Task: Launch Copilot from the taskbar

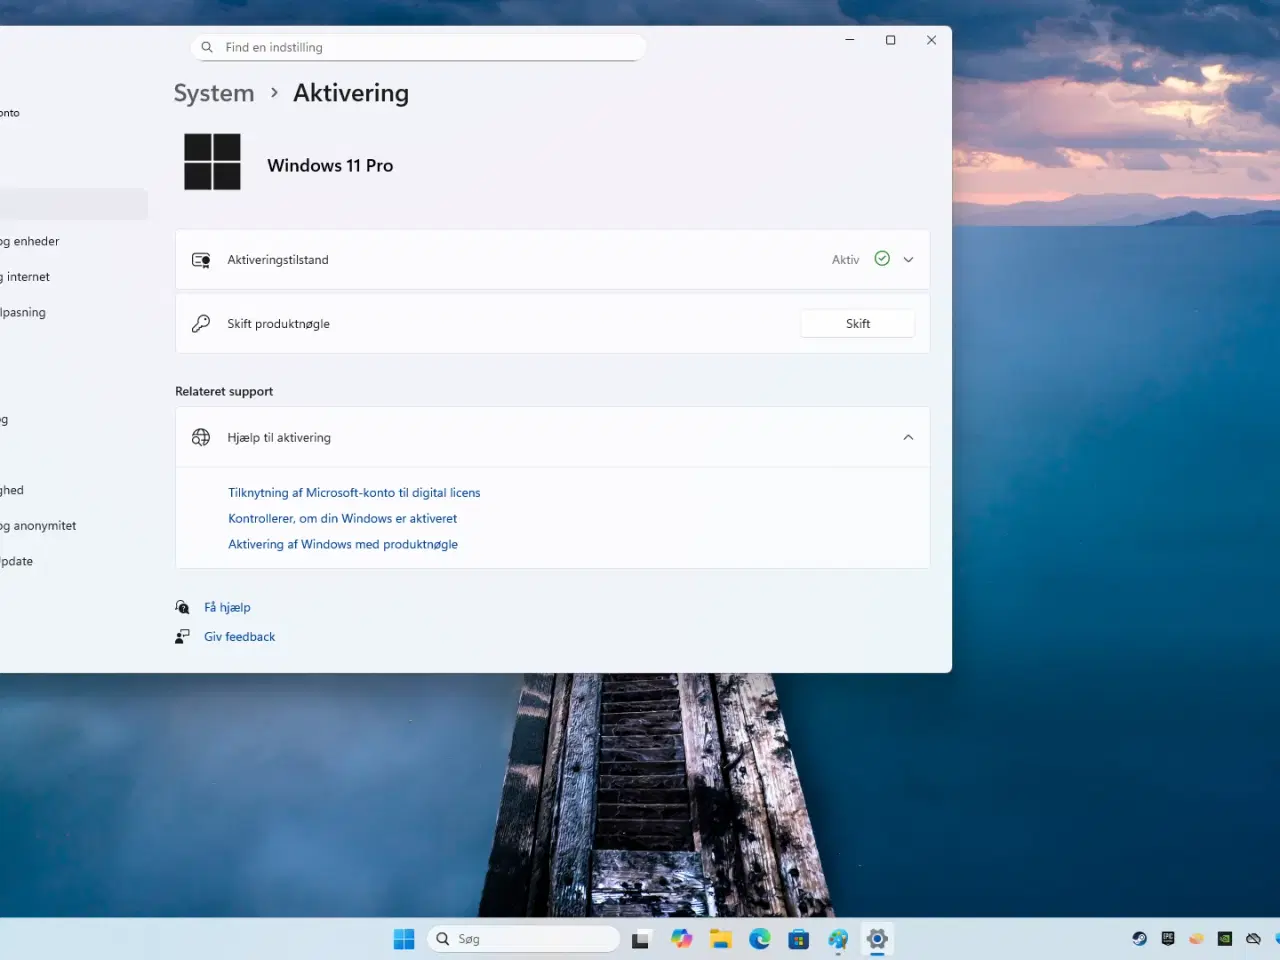Action: (x=681, y=939)
